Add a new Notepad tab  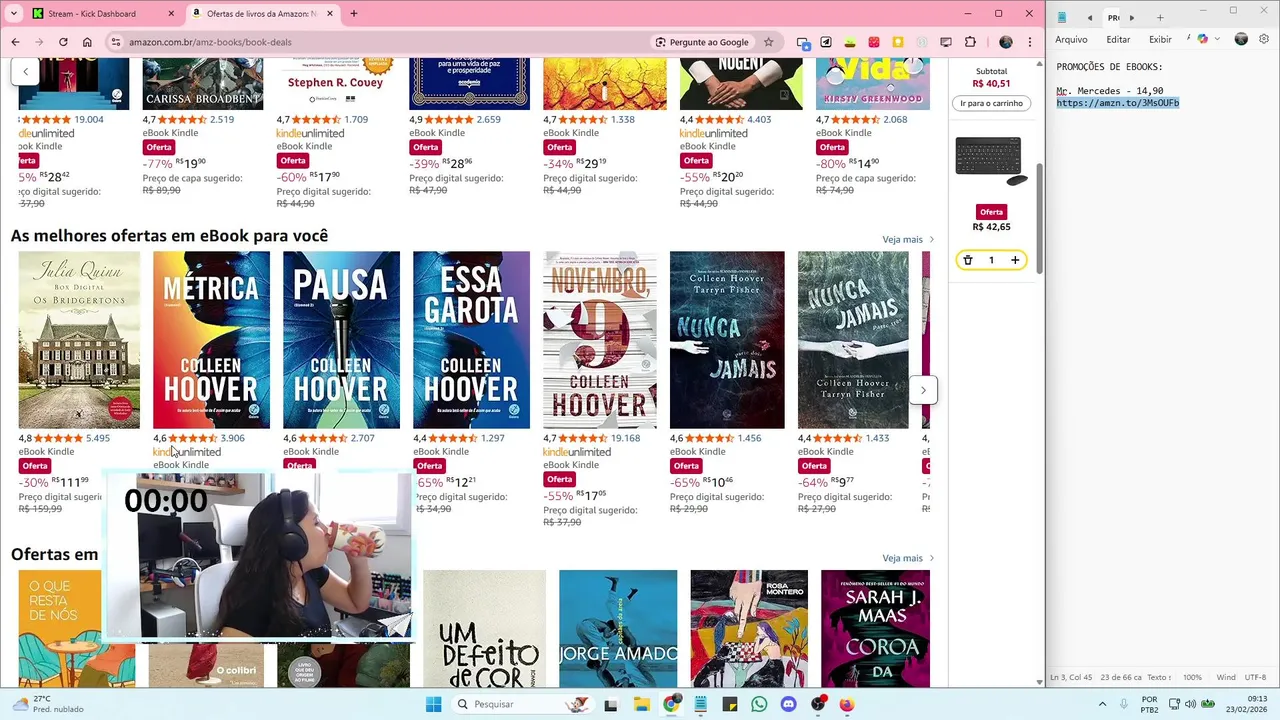(x=1160, y=17)
